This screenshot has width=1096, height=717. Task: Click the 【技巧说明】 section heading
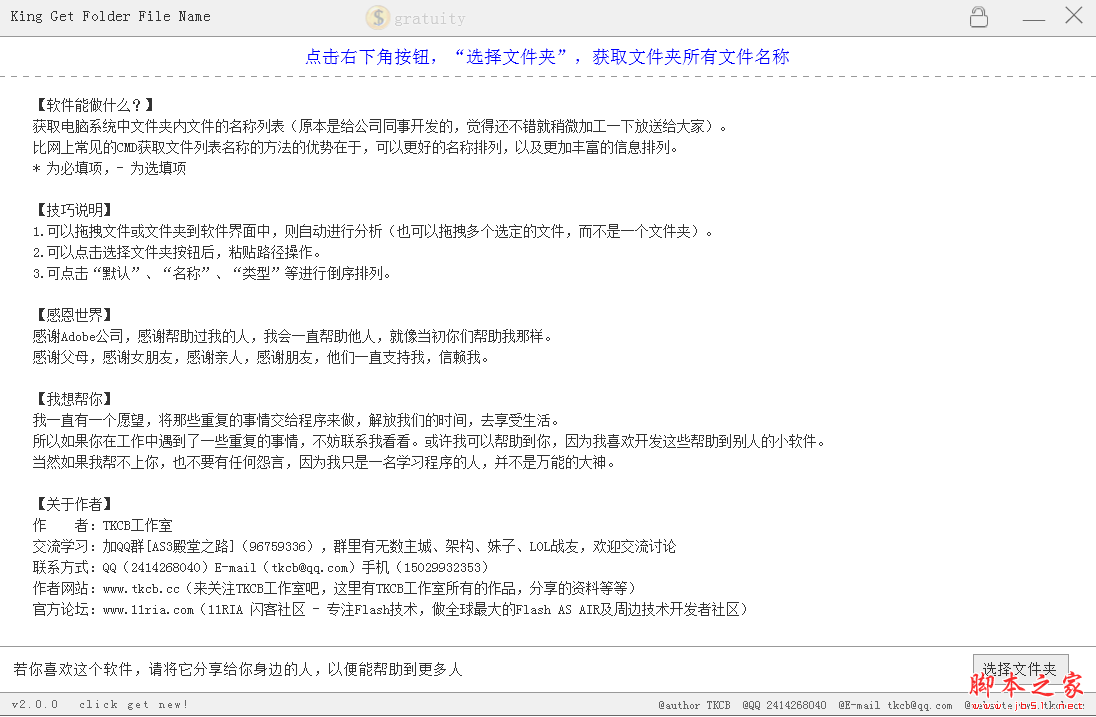pyautogui.click(x=73, y=210)
